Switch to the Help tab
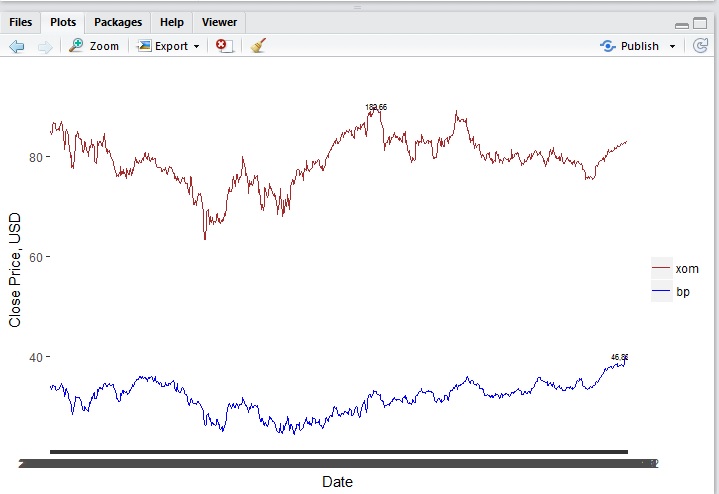 [x=172, y=22]
